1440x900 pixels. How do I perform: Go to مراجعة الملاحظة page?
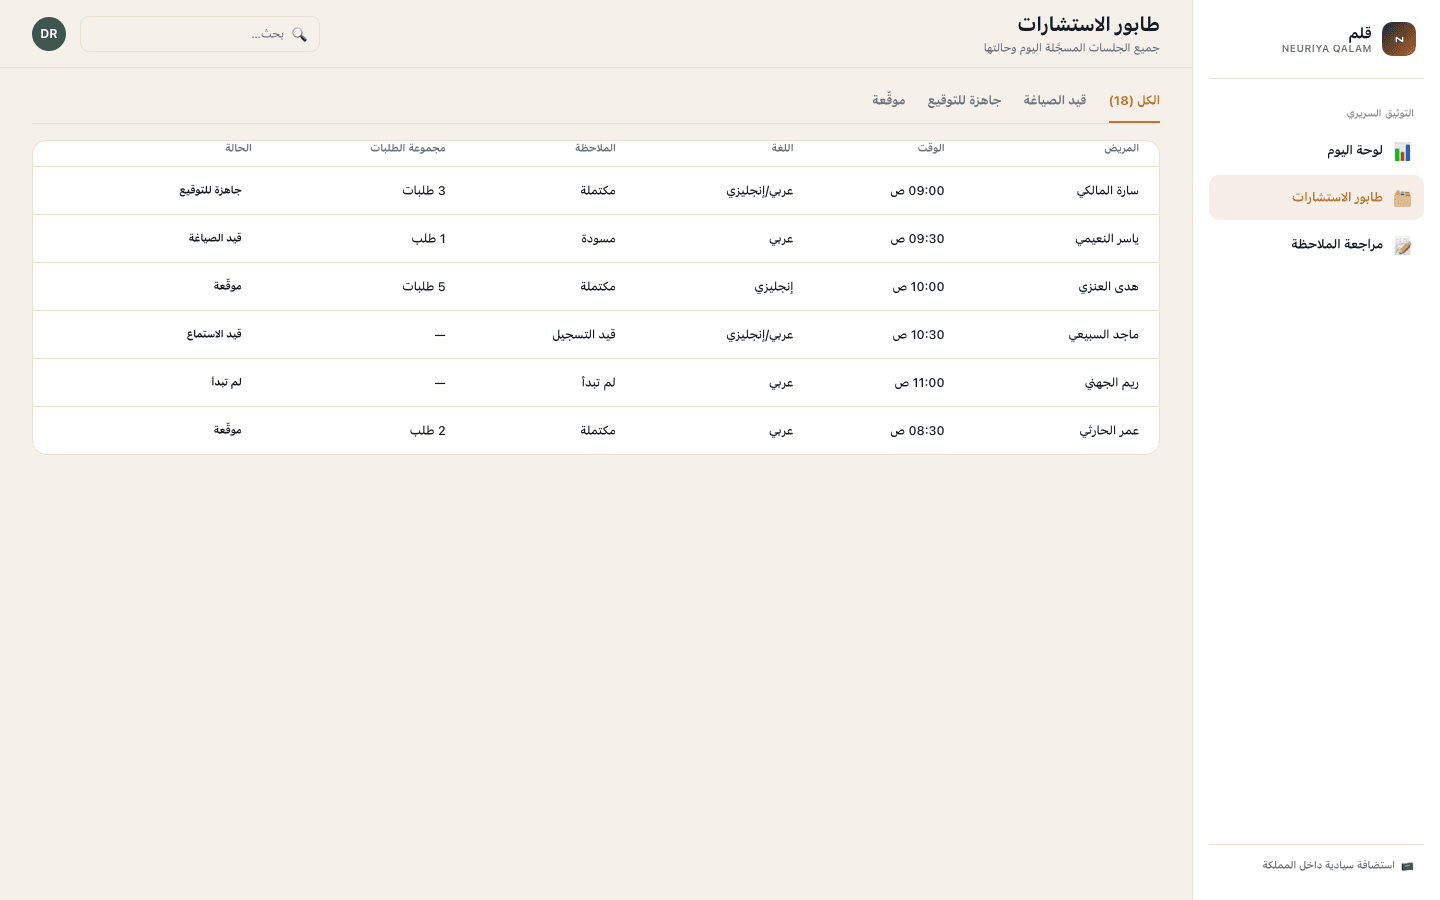click(x=1316, y=245)
